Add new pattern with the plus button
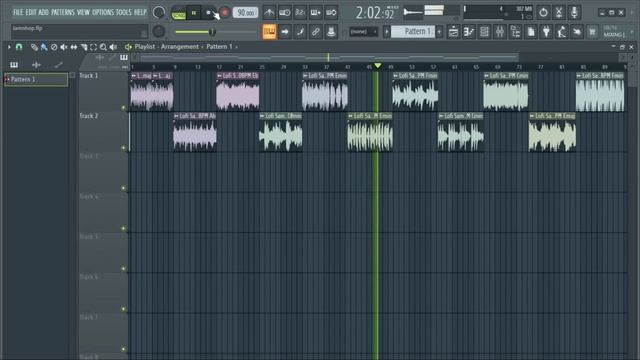 pyautogui.click(x=439, y=31)
